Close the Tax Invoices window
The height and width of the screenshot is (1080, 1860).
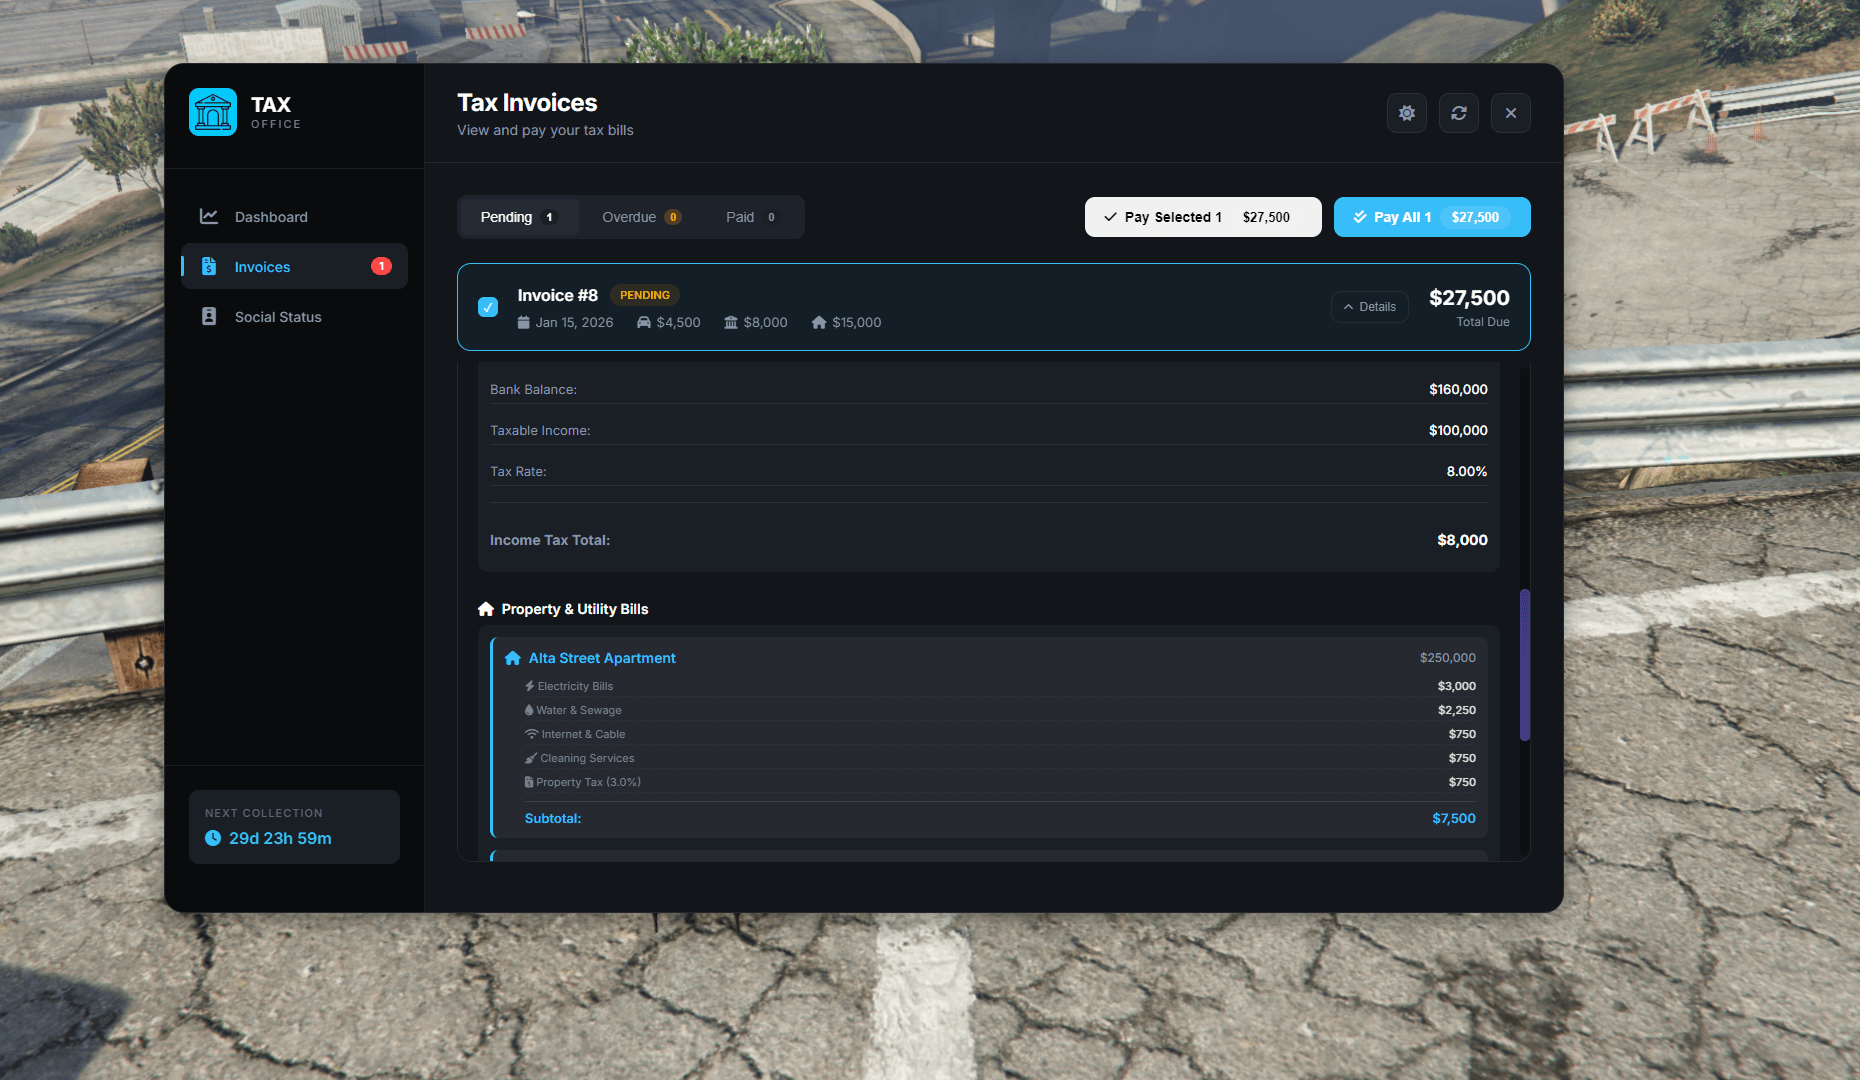tap(1510, 113)
